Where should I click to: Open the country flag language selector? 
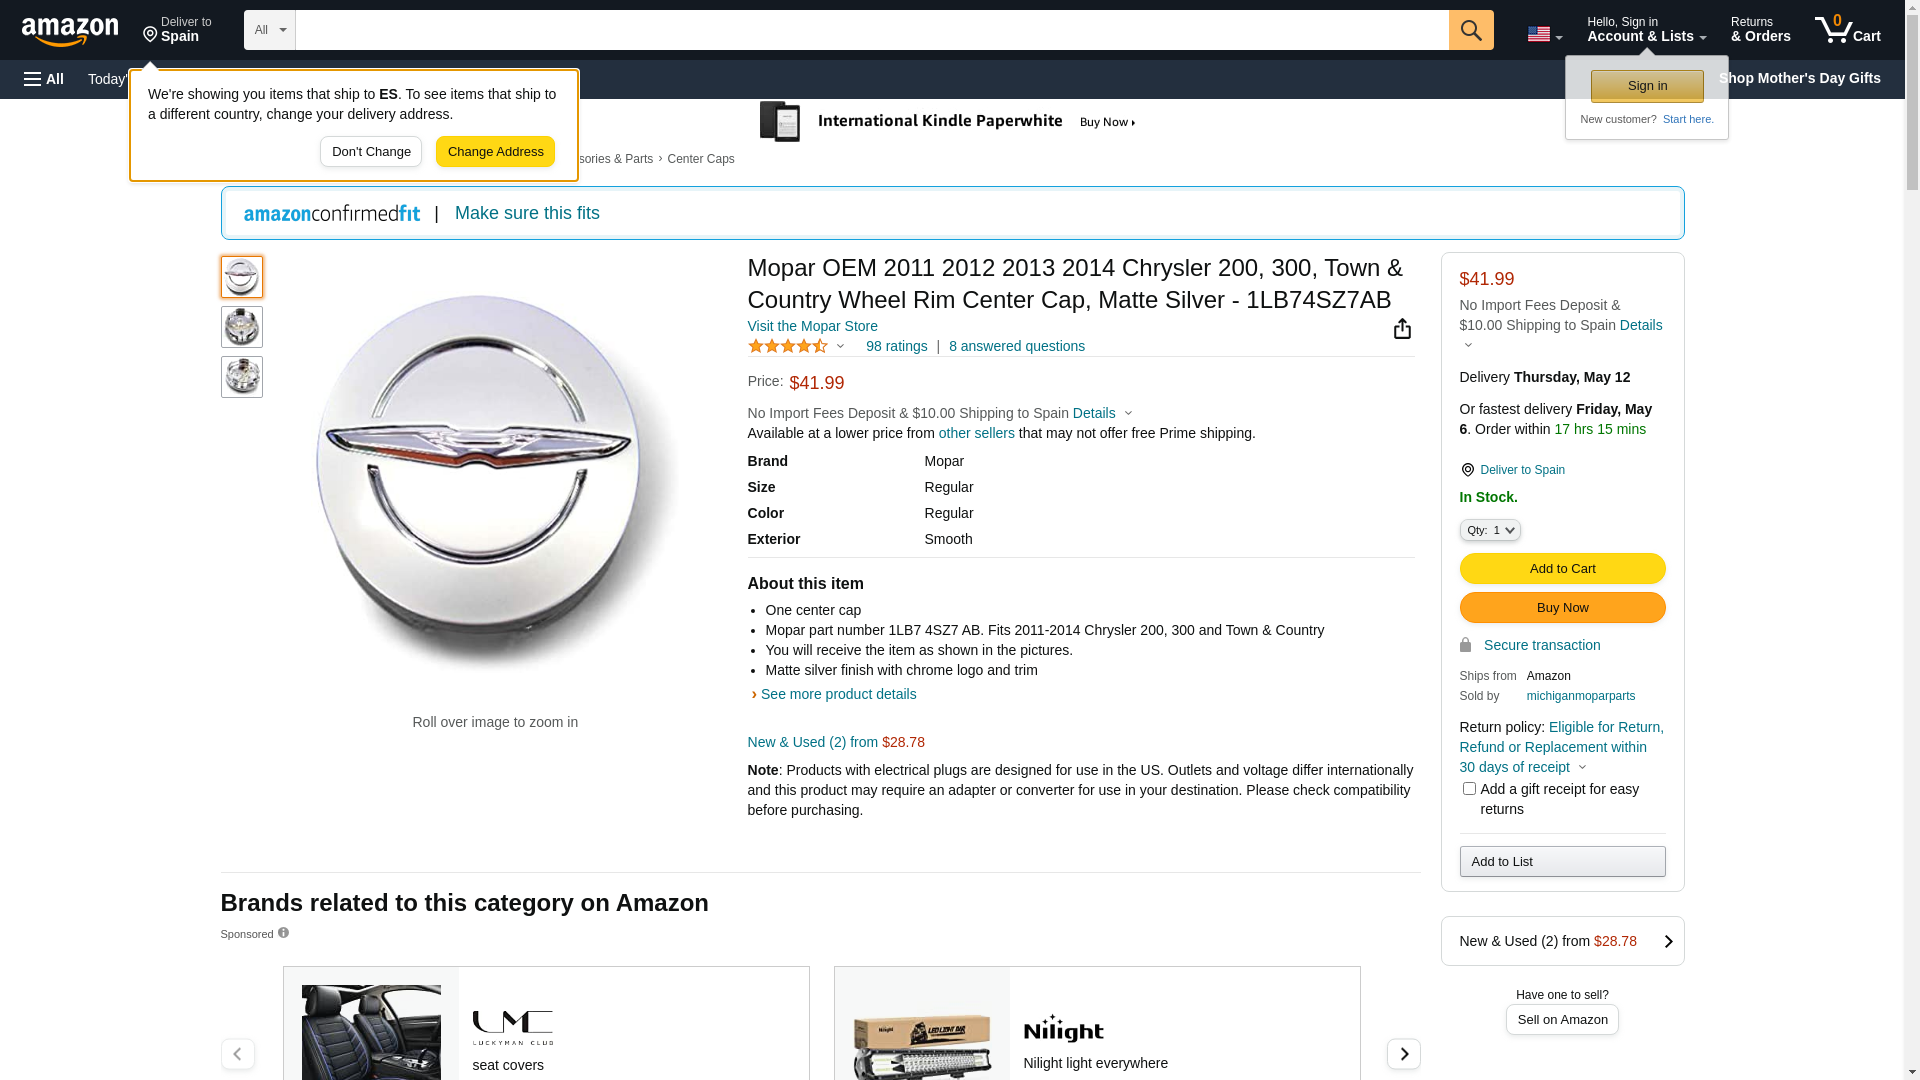coord(1543,34)
